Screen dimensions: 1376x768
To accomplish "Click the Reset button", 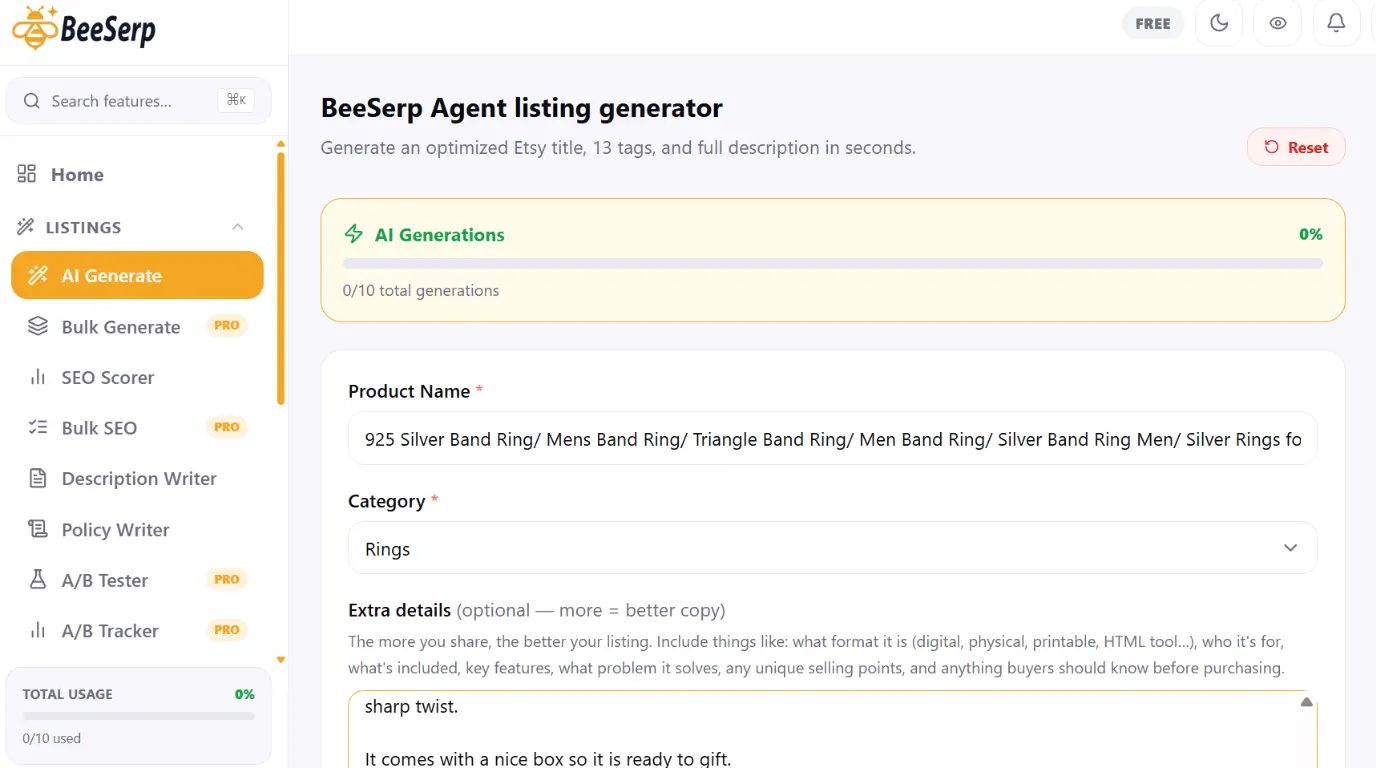I will click(x=1296, y=147).
